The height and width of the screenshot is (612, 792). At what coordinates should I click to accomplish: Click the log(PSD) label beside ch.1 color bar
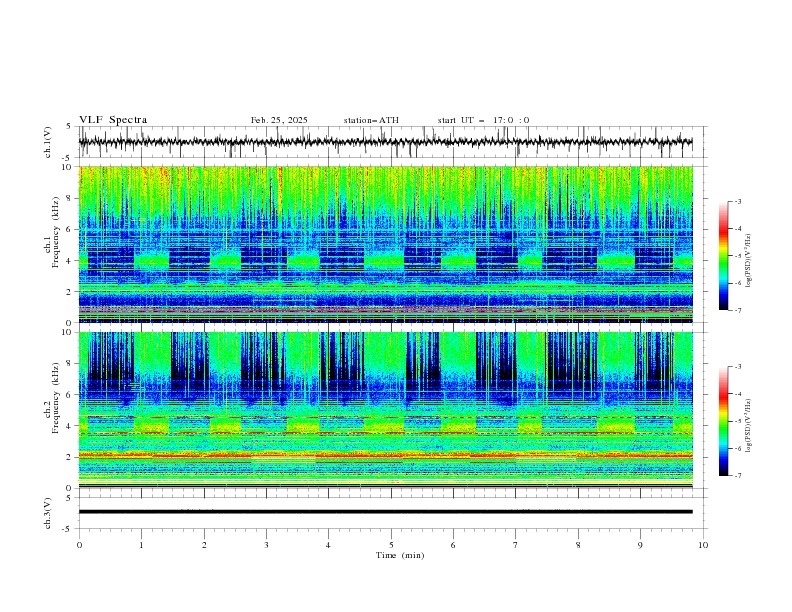pos(748,261)
